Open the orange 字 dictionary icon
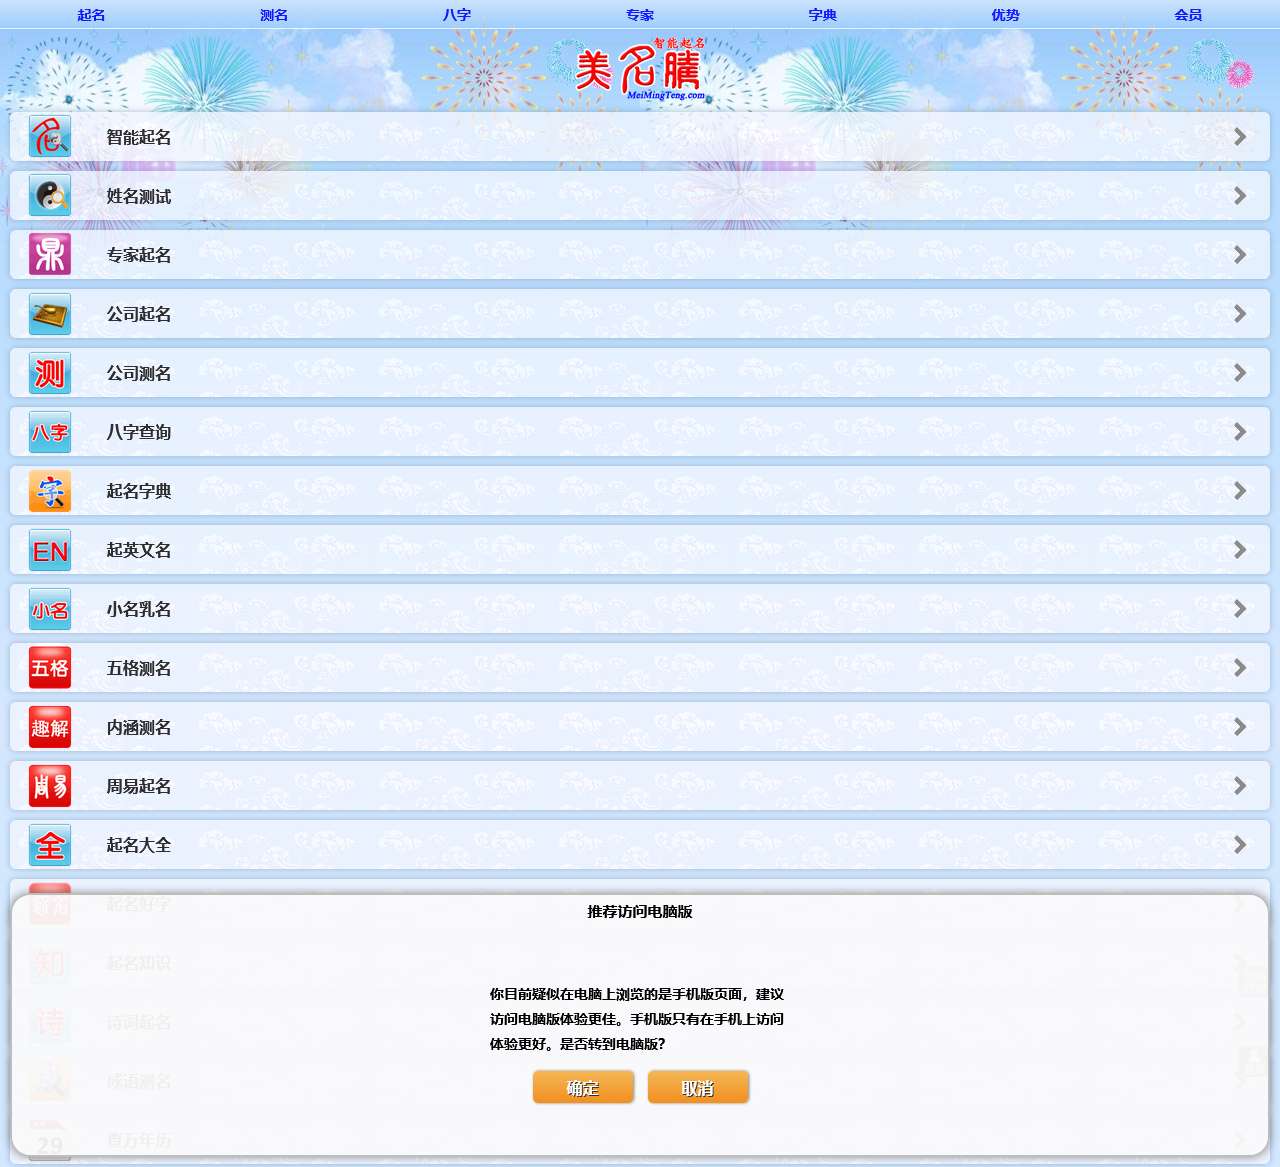This screenshot has width=1280, height=1167. [x=50, y=491]
